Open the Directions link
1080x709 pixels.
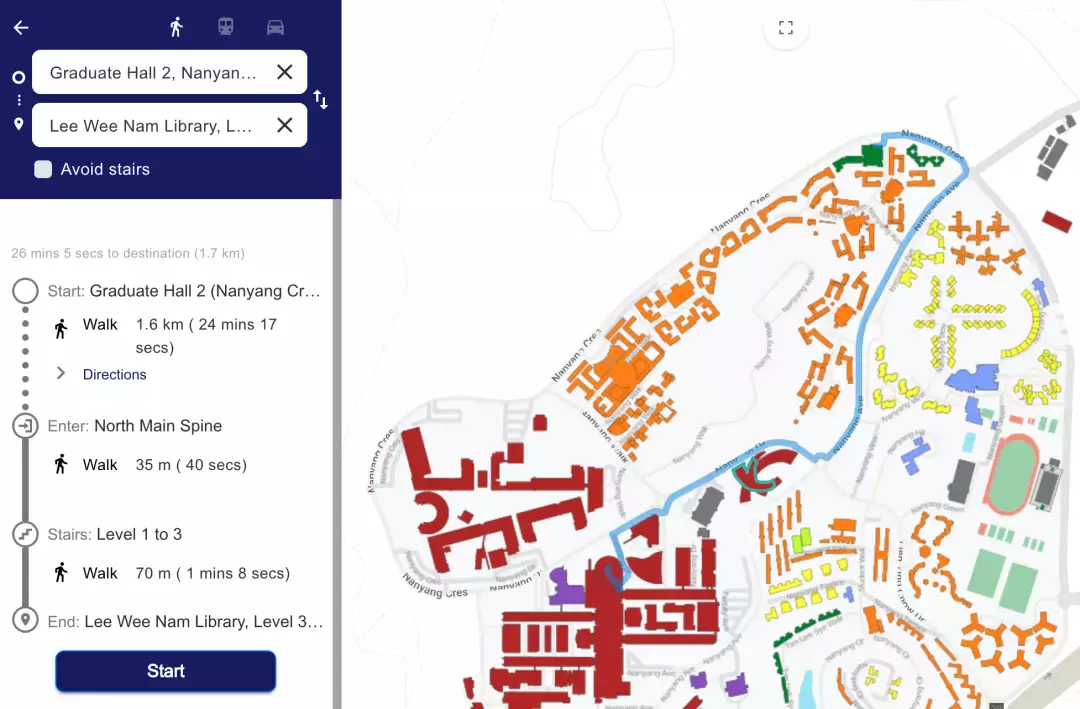click(115, 374)
